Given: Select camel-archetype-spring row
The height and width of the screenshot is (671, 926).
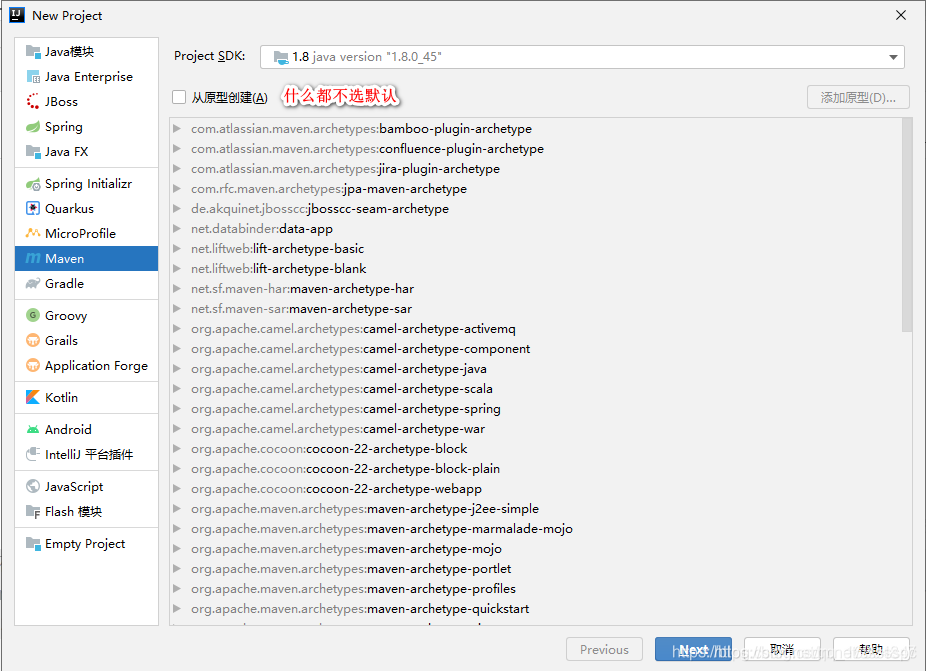Looking at the screenshot, I should pos(536,409).
